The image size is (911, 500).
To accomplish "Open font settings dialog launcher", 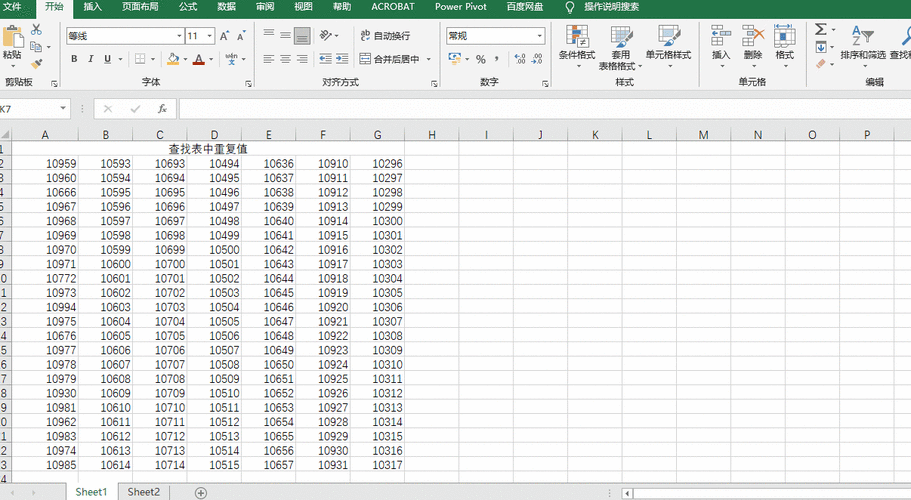I will 248,84.
